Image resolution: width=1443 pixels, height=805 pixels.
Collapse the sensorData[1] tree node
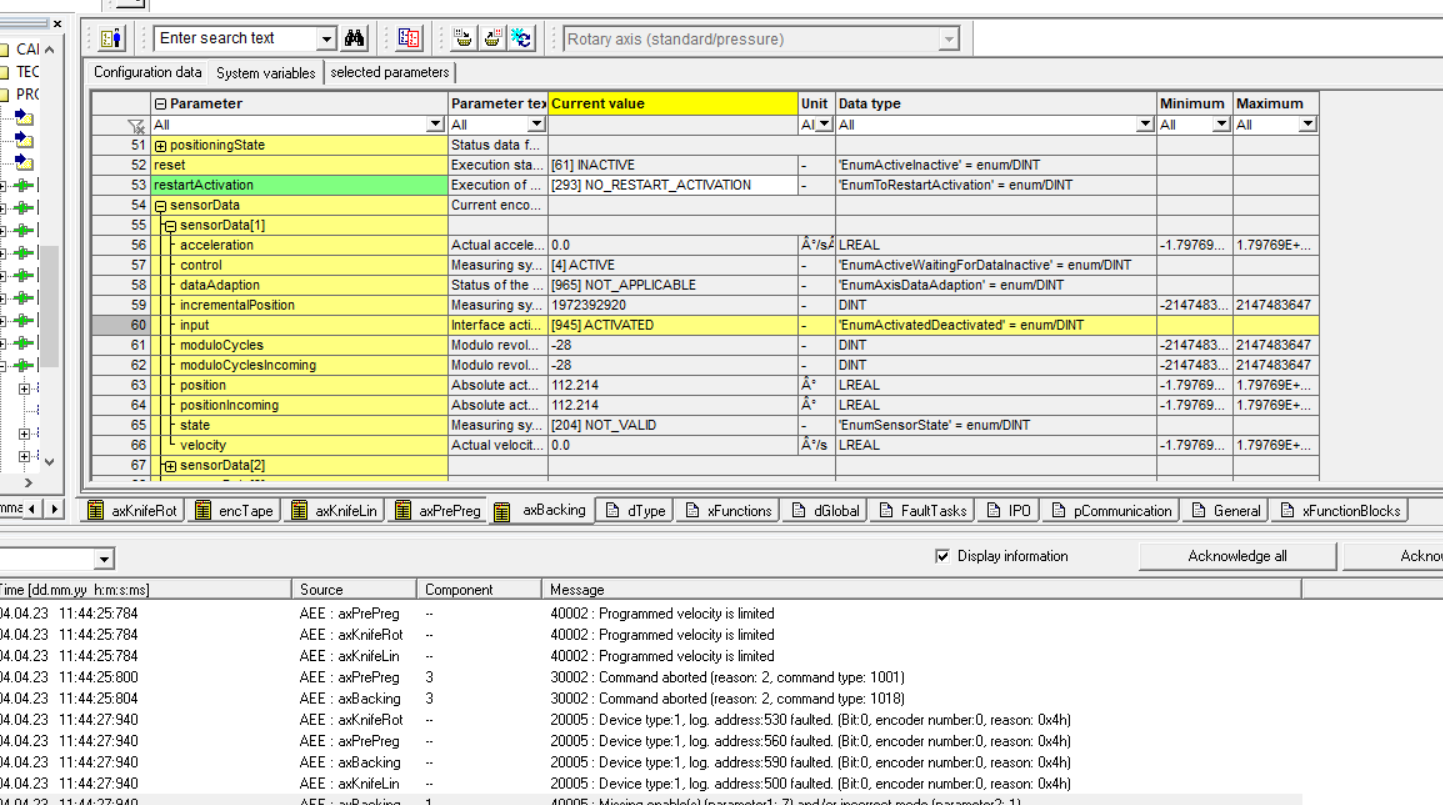[170, 226]
